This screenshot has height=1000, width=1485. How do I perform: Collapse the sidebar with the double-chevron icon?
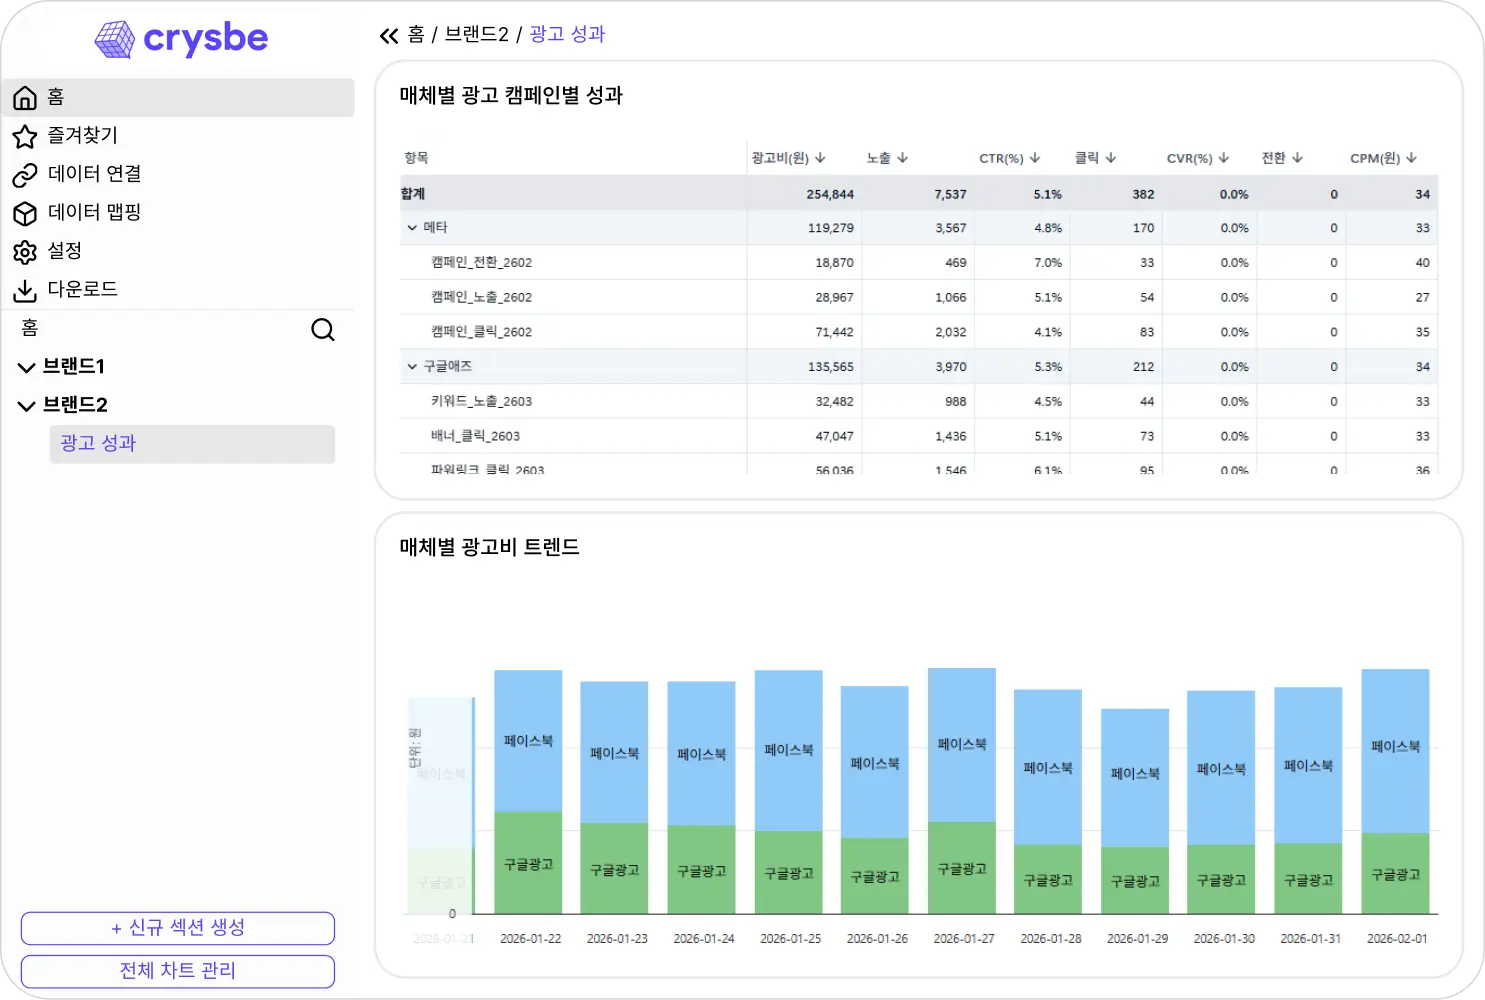390,34
